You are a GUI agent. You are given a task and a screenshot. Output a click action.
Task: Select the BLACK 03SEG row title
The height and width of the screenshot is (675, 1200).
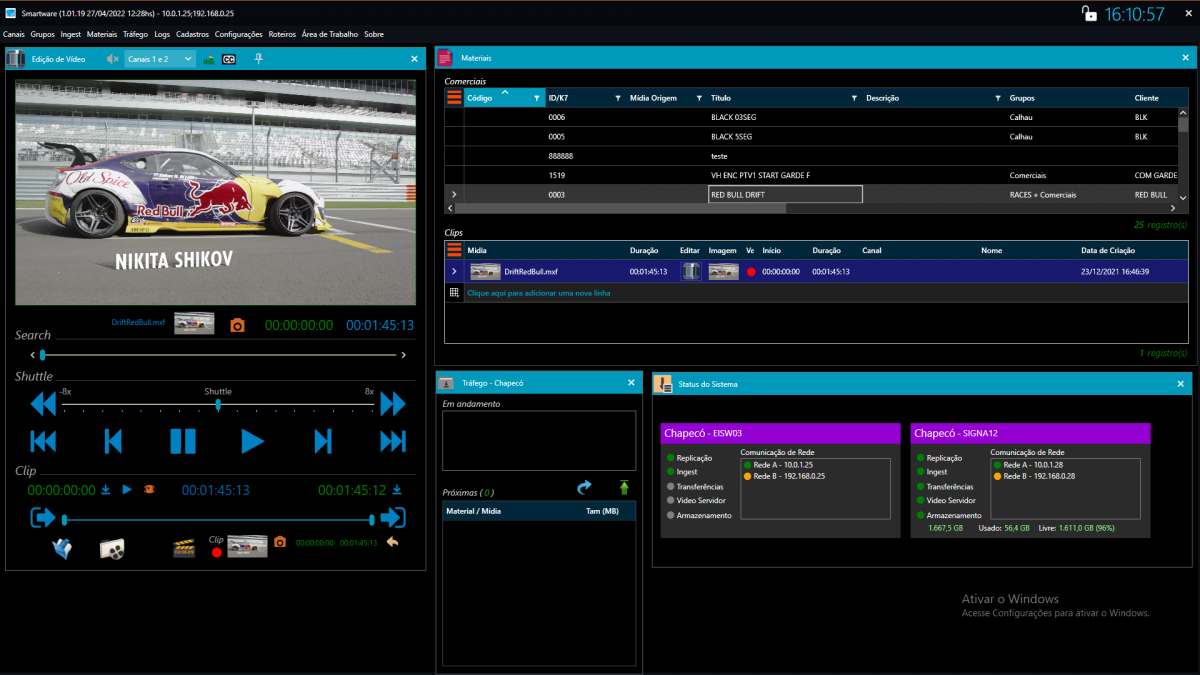734,117
